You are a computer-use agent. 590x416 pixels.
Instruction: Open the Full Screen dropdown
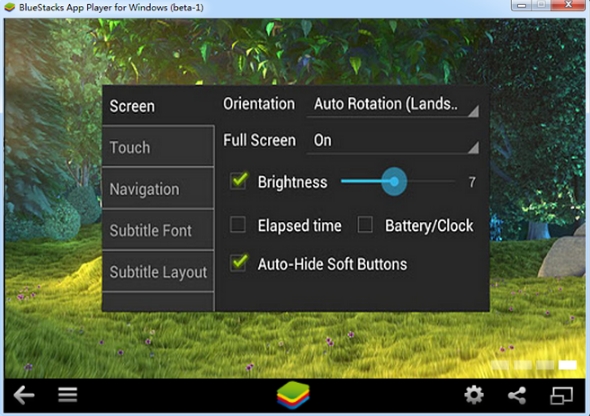(x=392, y=141)
